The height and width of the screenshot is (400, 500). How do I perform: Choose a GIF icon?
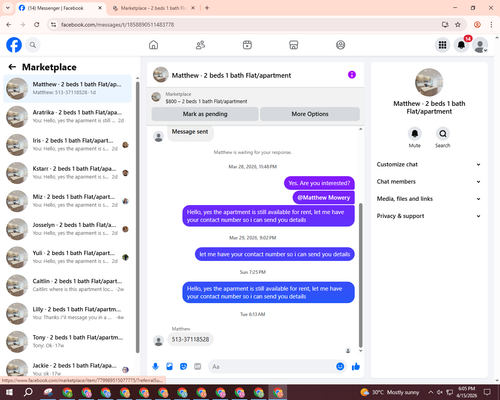click(x=198, y=367)
